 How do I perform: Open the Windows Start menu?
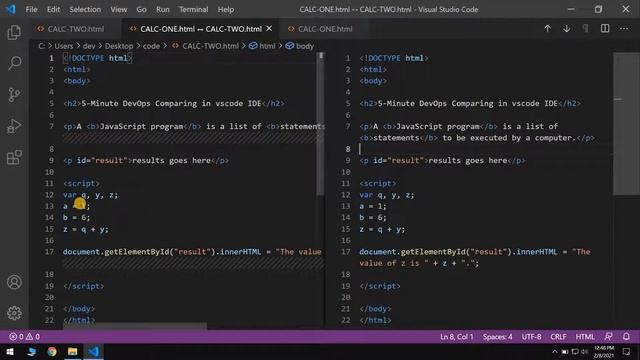[x=10, y=351]
